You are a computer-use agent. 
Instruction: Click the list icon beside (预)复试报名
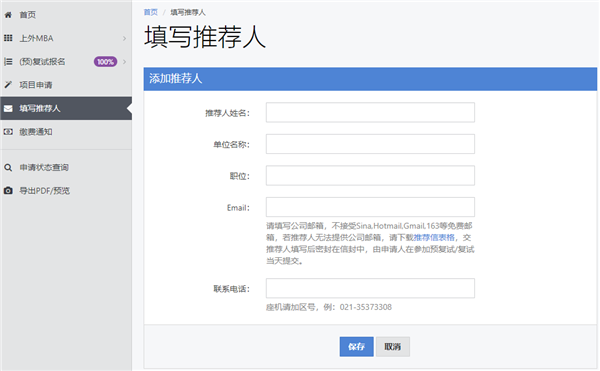[8, 62]
